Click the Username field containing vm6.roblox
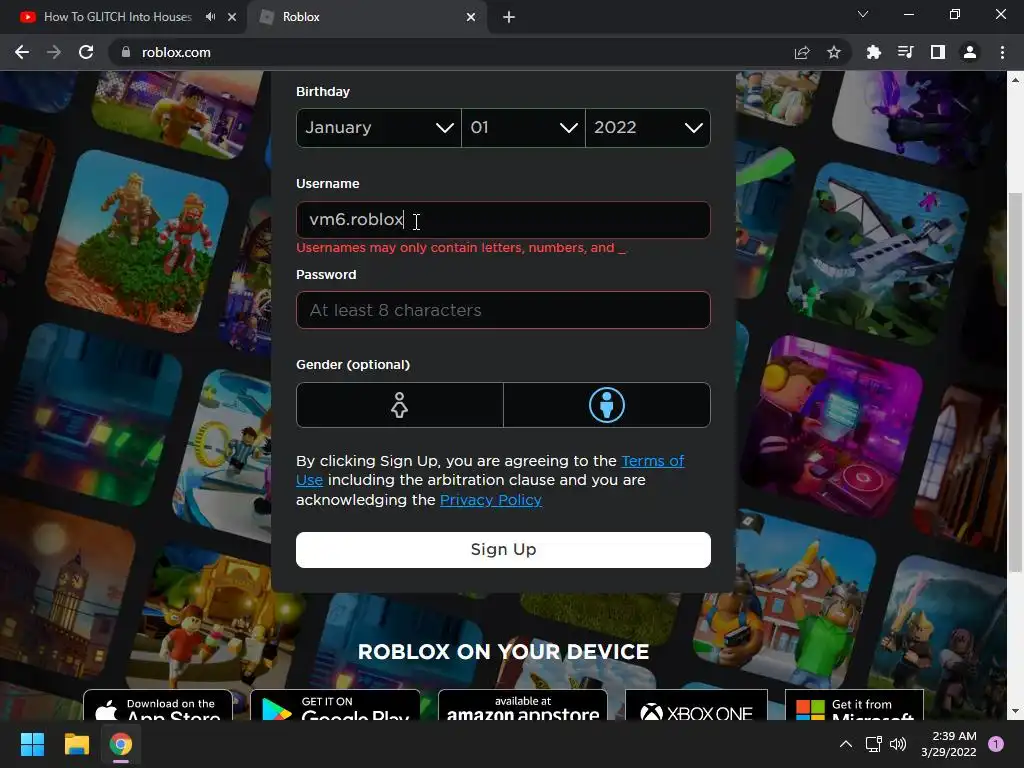The image size is (1024, 768). tap(503, 220)
